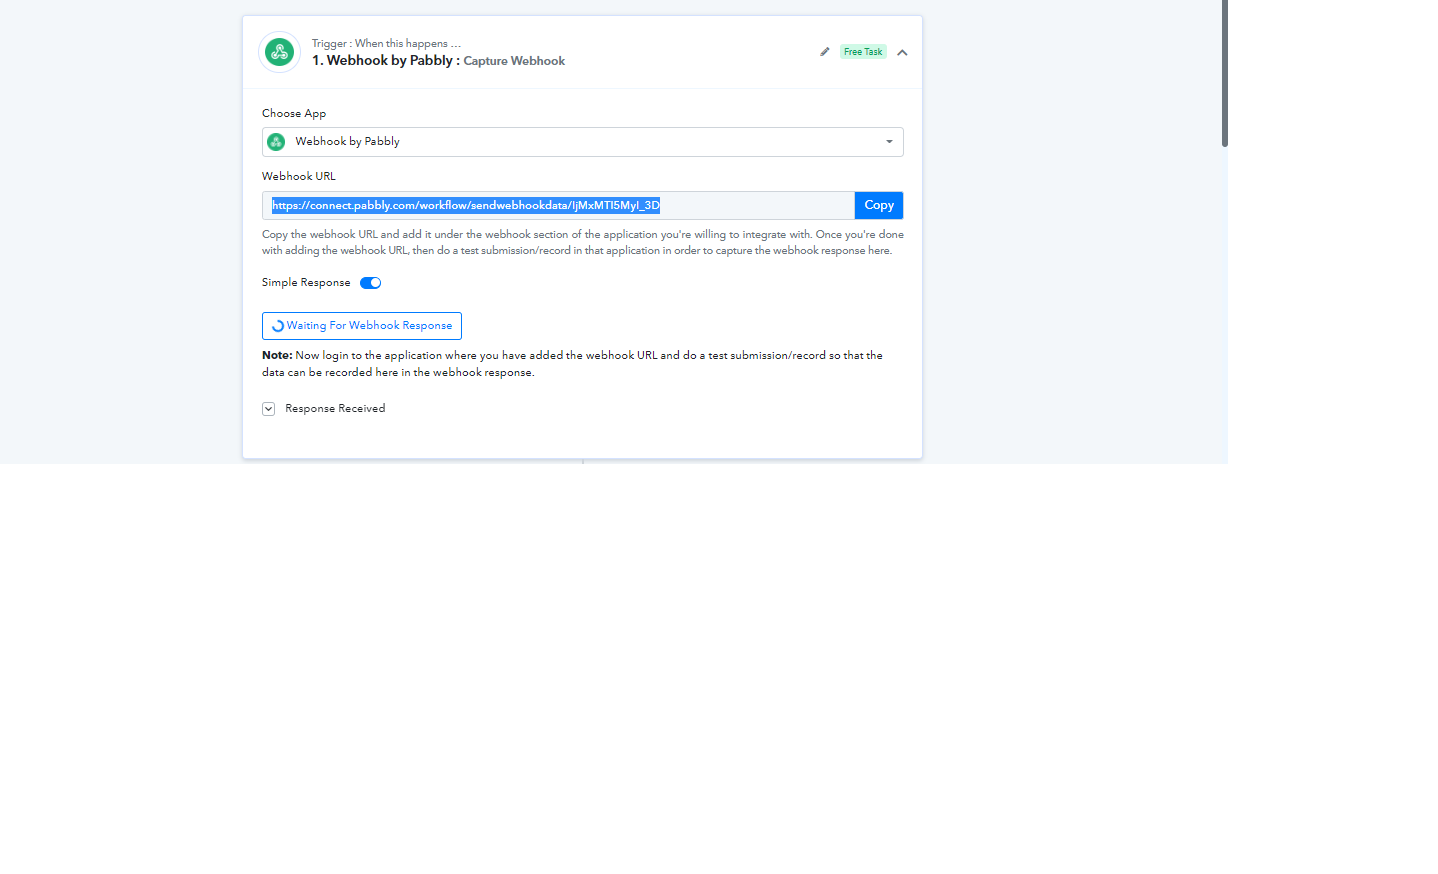
Task: Click the Webhook URL input field
Action: coord(558,205)
